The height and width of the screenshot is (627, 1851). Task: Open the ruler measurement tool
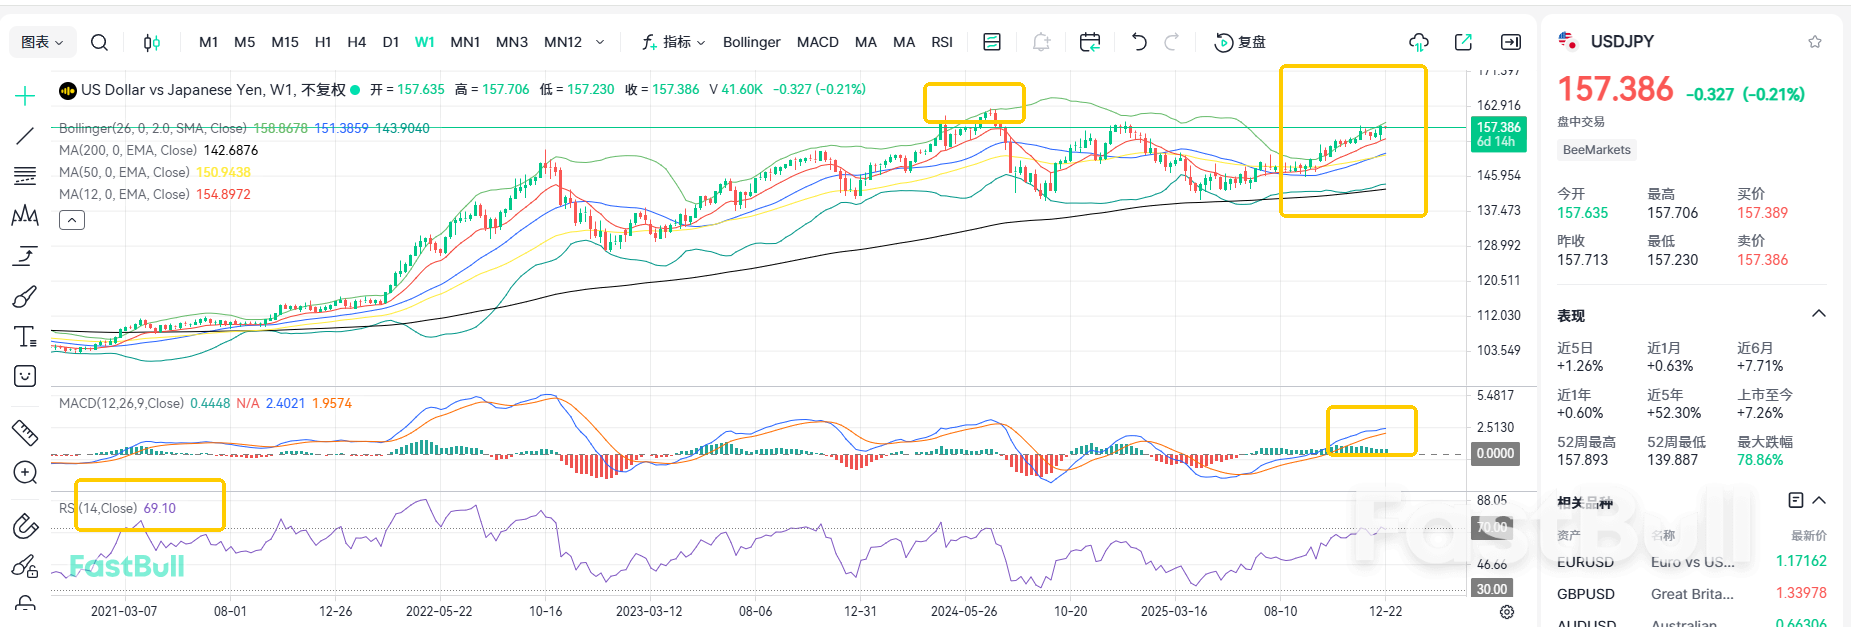(x=25, y=432)
